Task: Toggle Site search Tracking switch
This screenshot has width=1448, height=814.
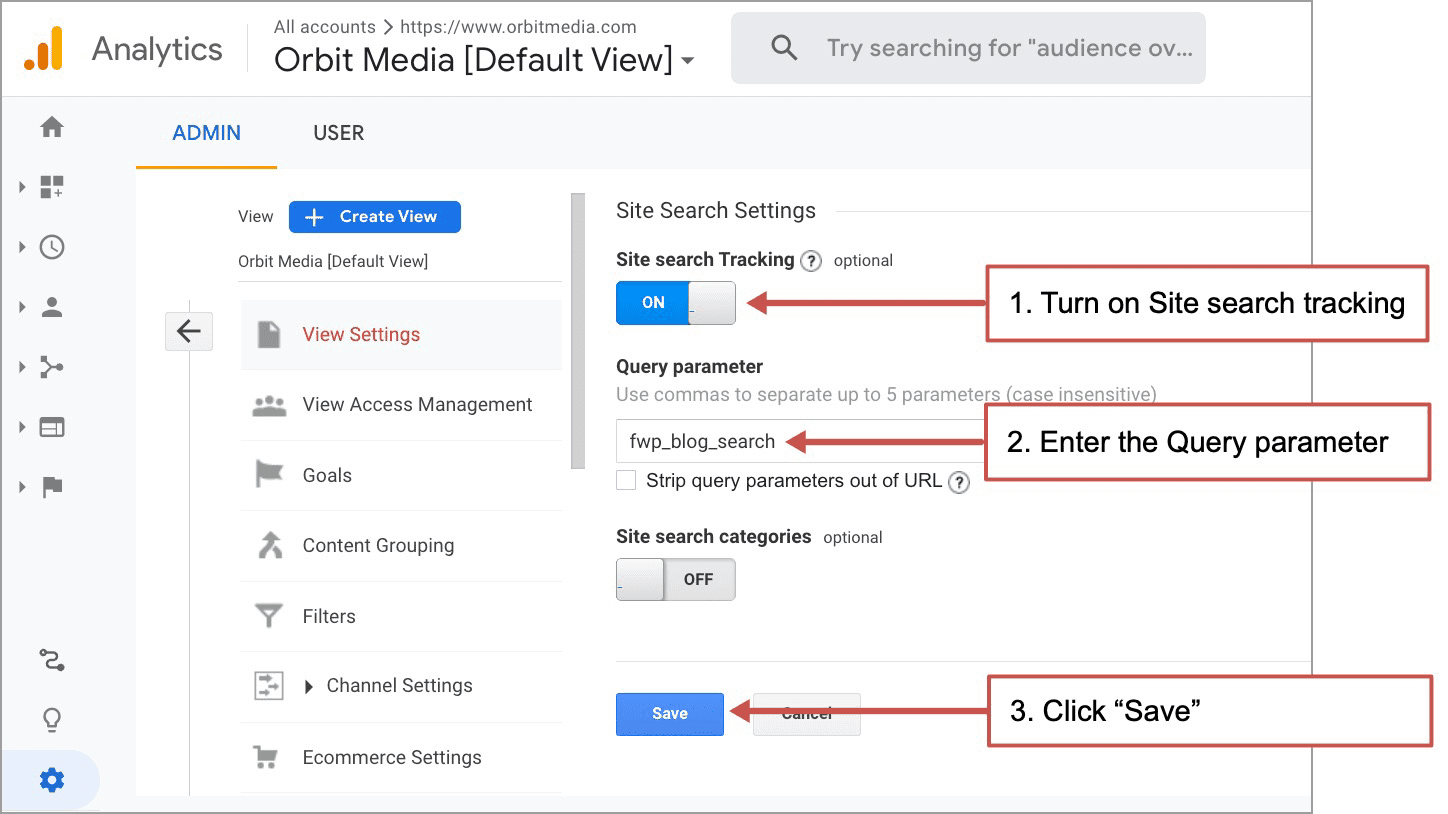Action: click(676, 302)
